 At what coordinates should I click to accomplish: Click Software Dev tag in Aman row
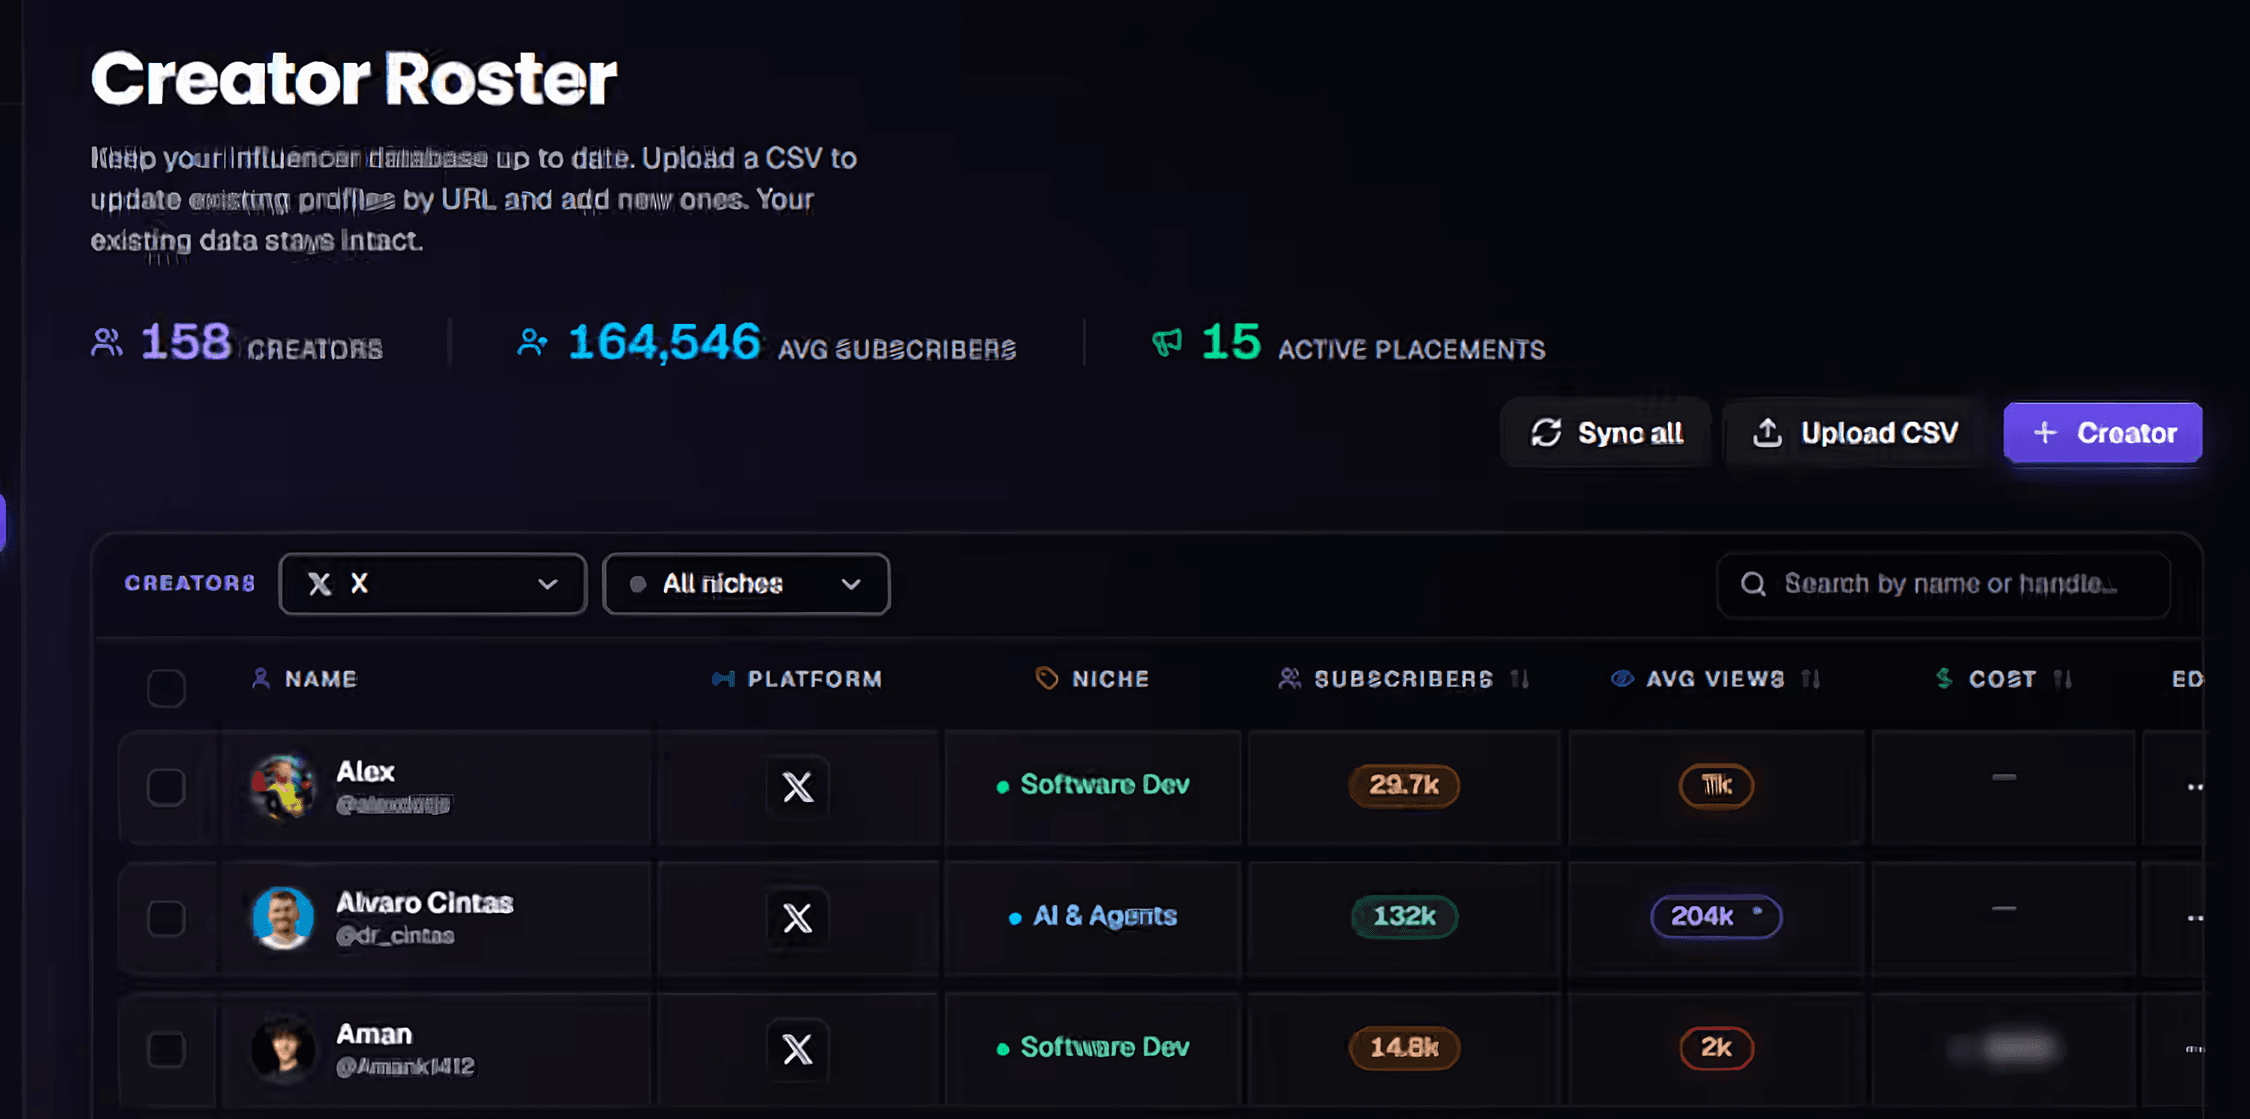click(x=1093, y=1047)
